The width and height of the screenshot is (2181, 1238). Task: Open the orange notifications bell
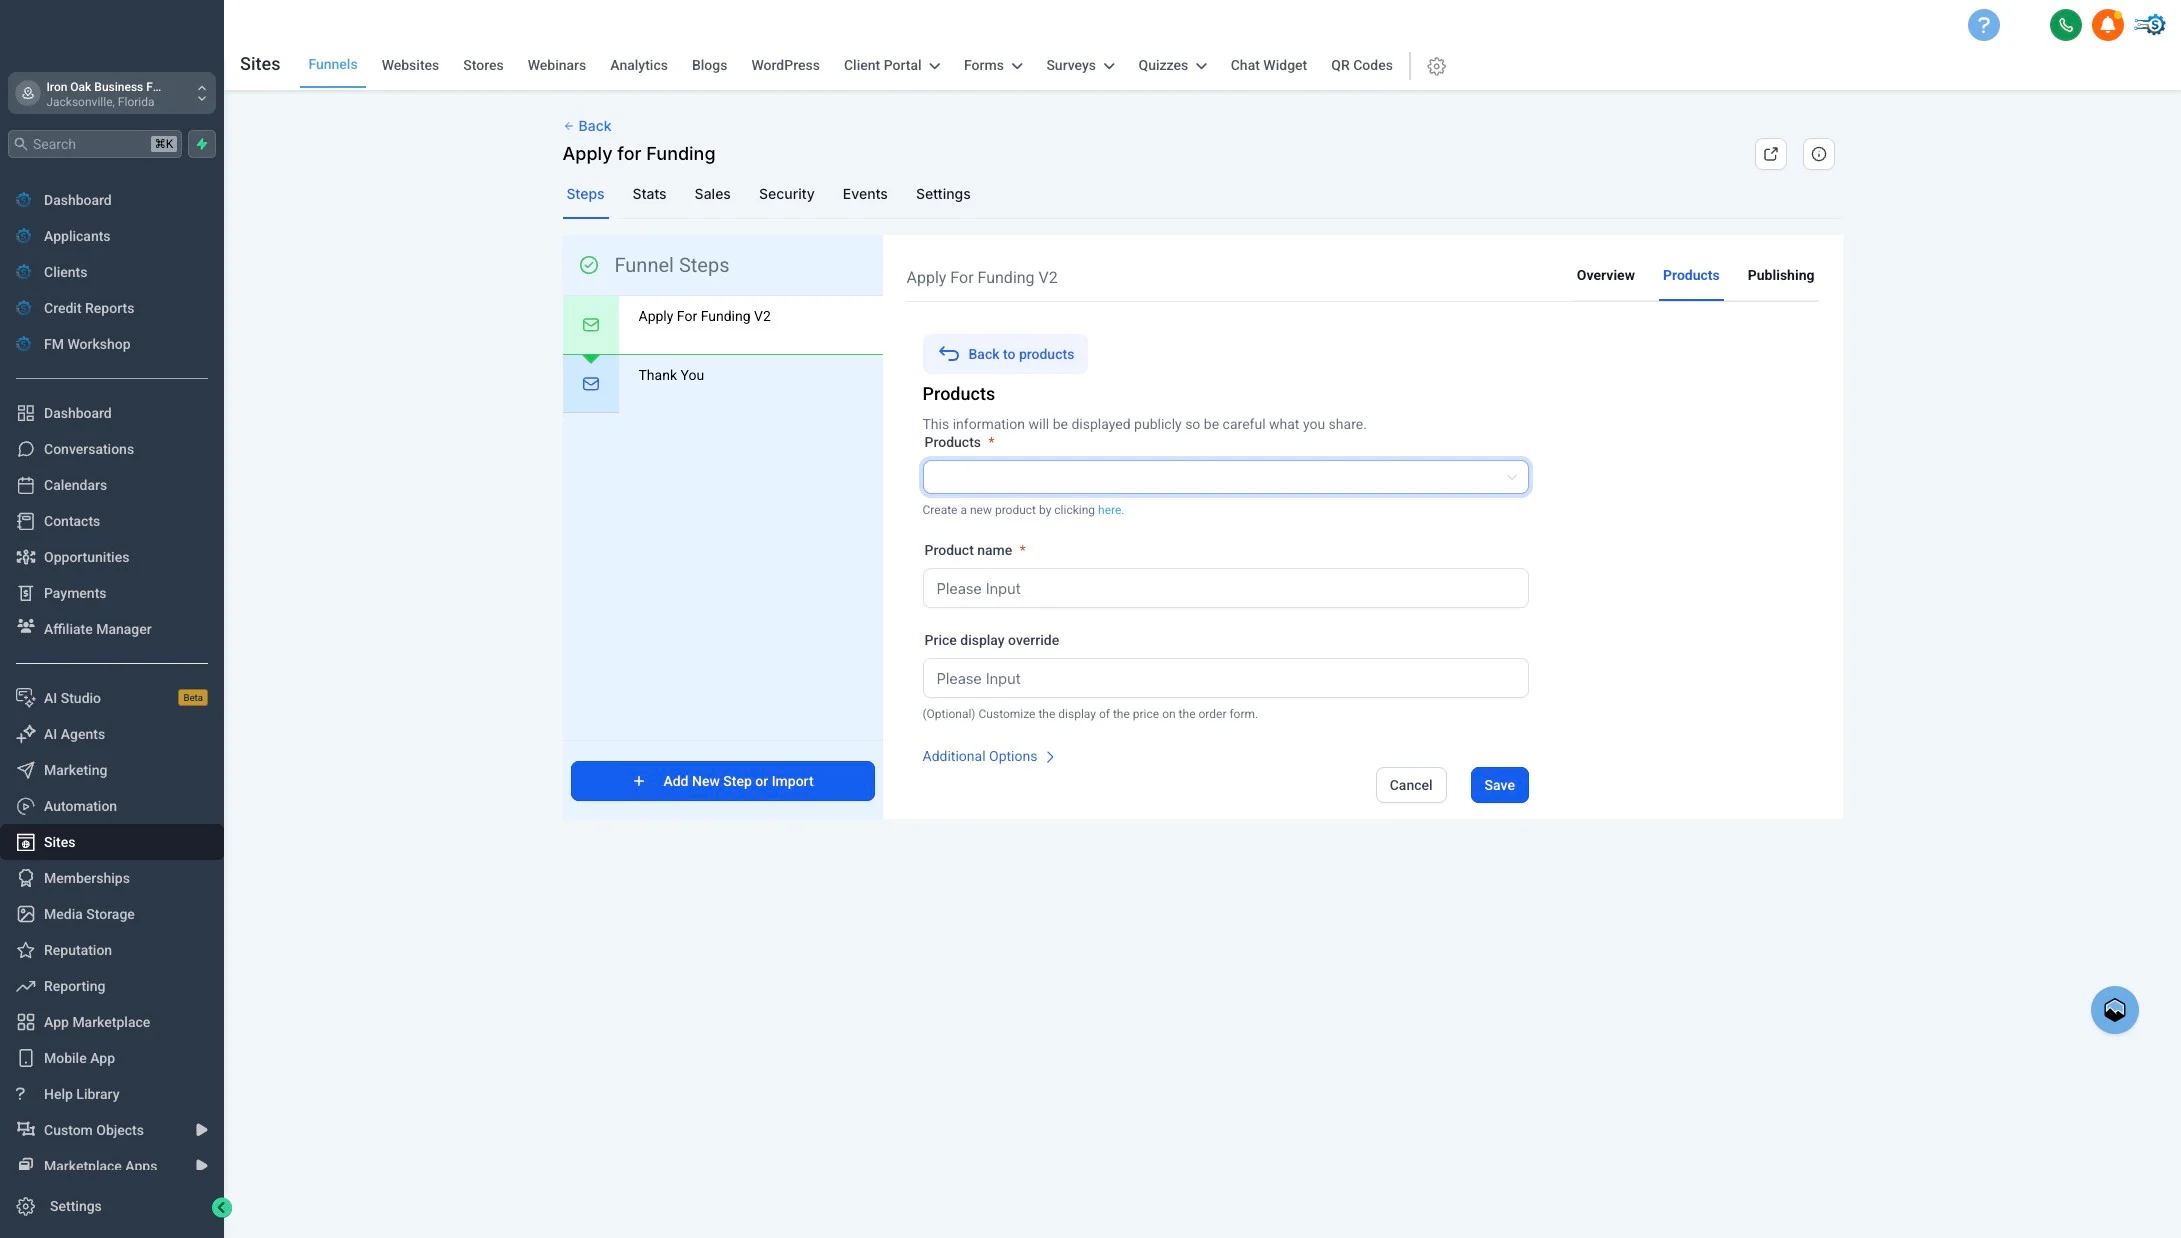(2107, 25)
